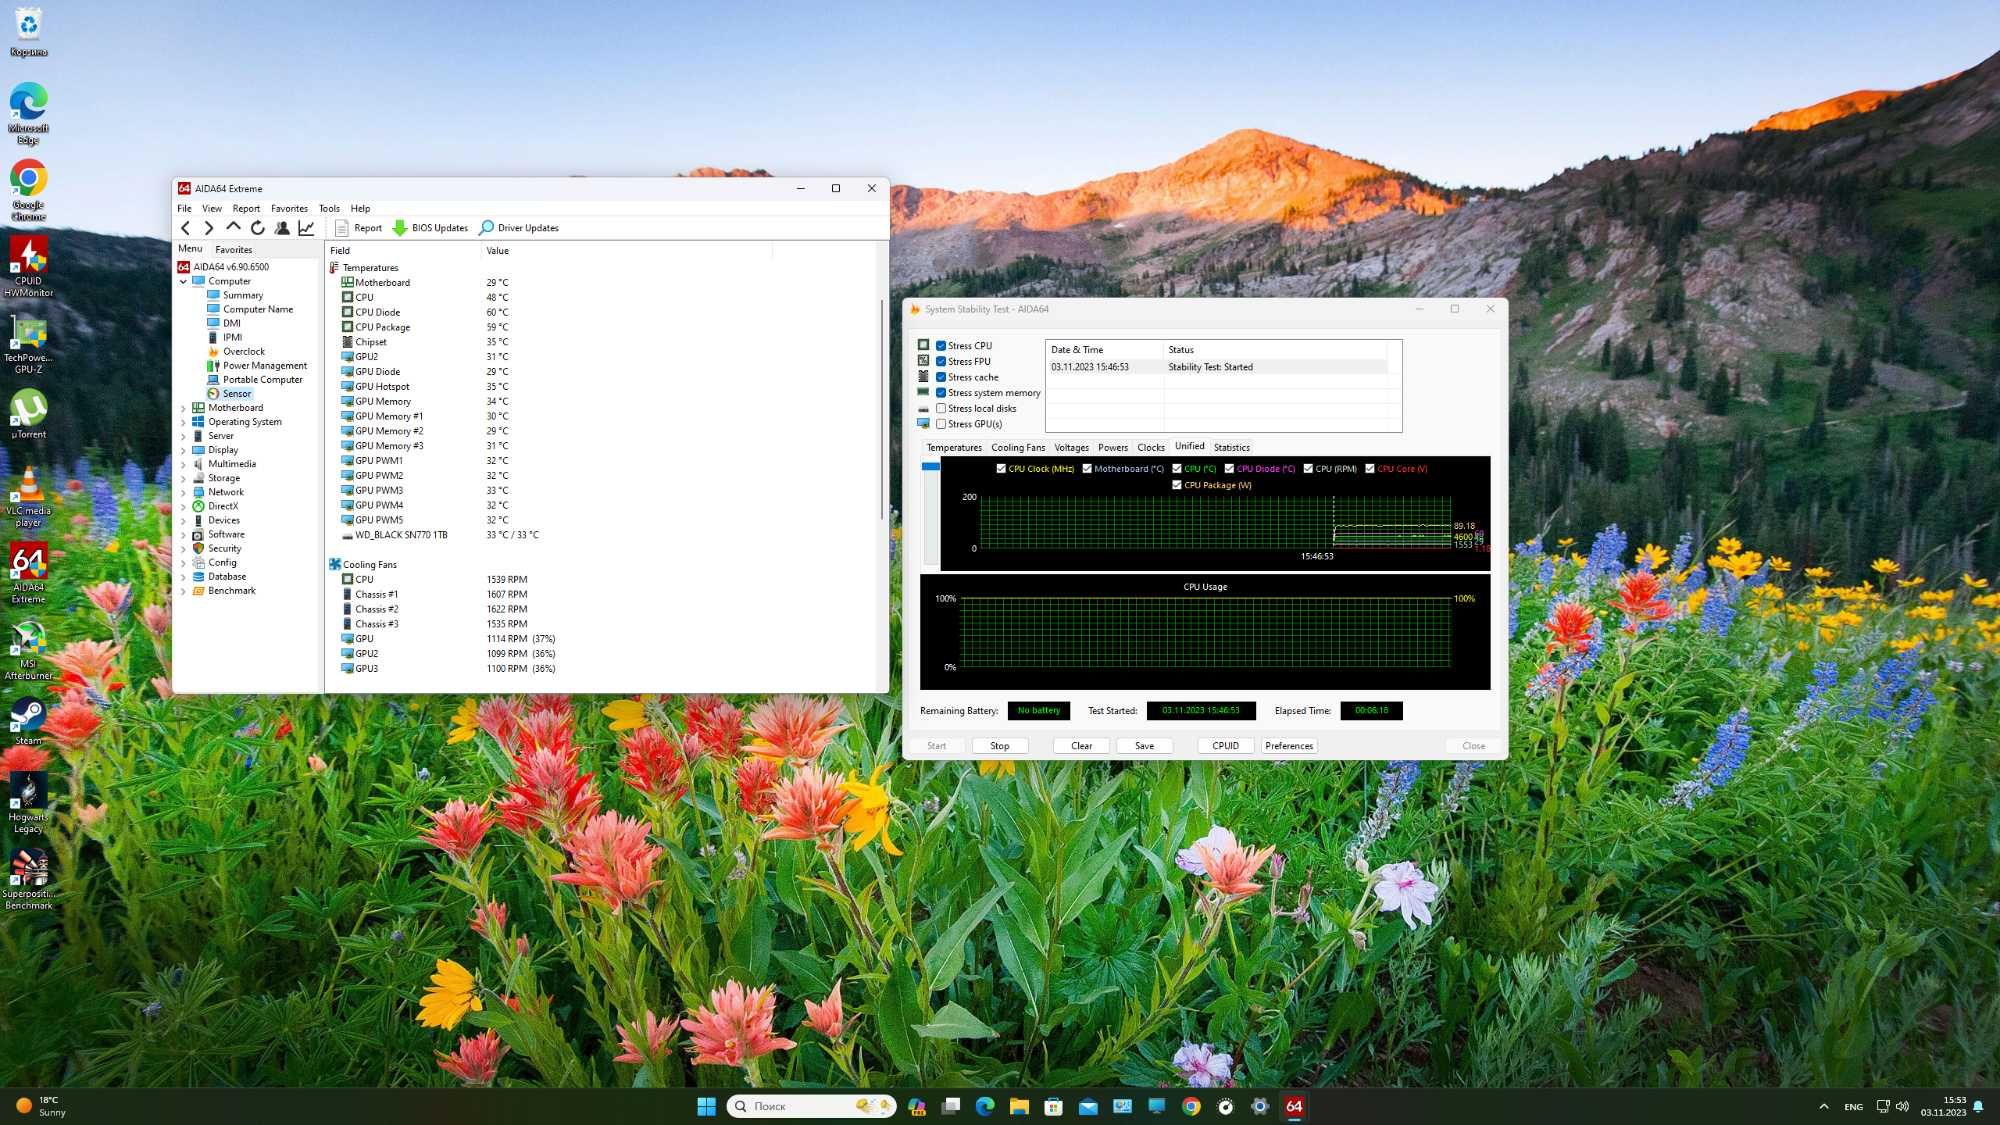Toggle CPU Package (W) graph checkbox
Image resolution: width=2000 pixels, height=1125 pixels.
tap(1177, 485)
